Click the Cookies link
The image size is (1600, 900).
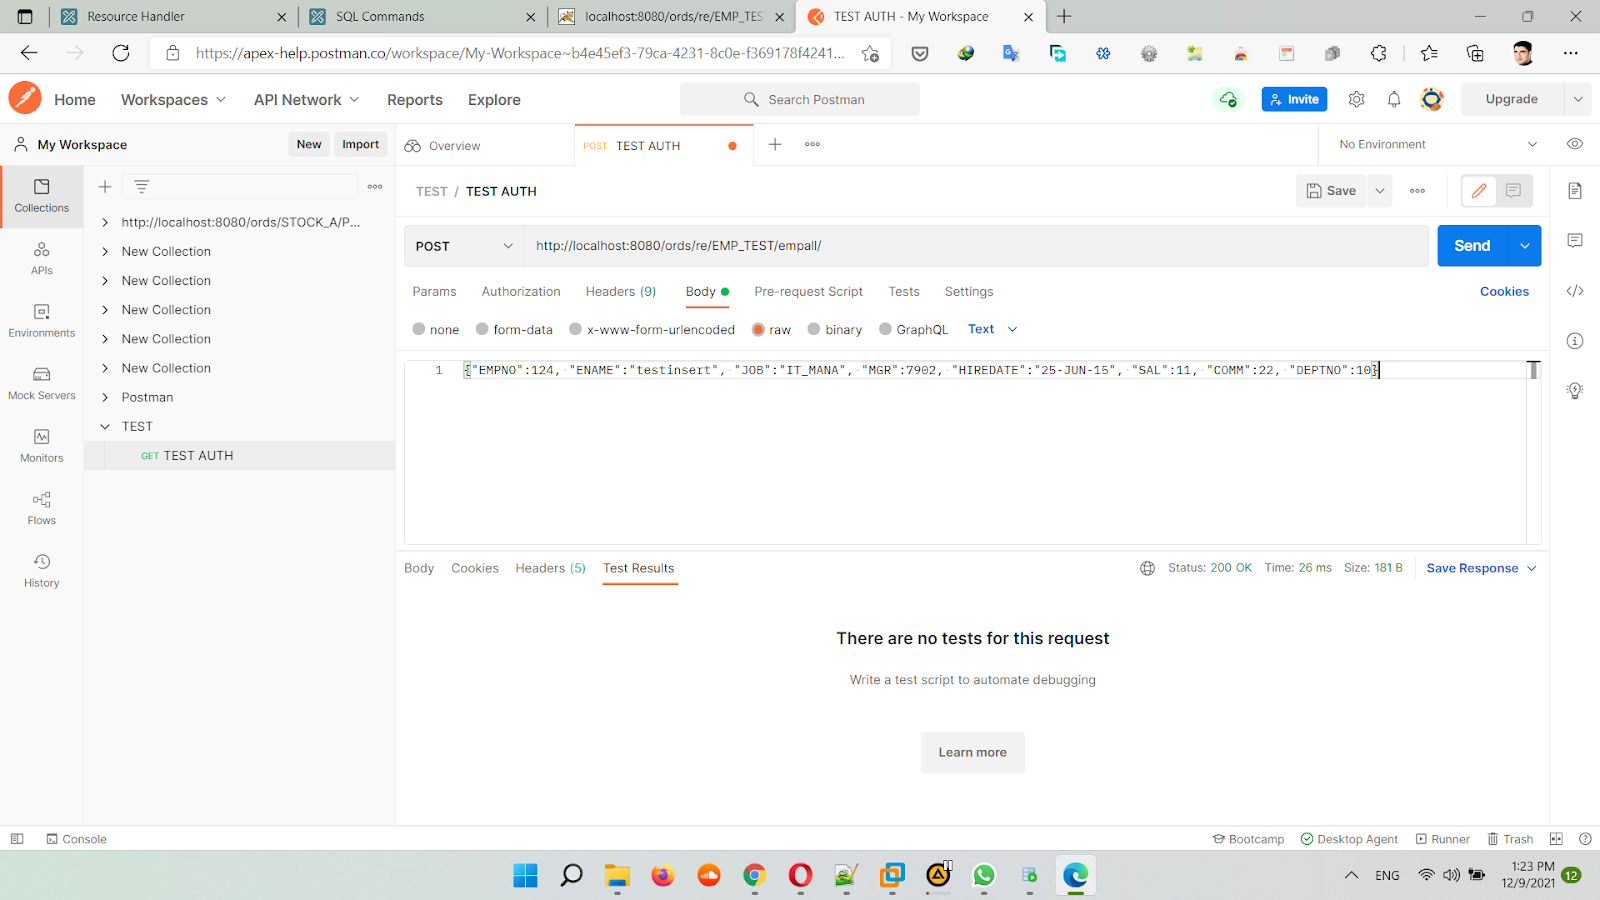click(x=1504, y=292)
